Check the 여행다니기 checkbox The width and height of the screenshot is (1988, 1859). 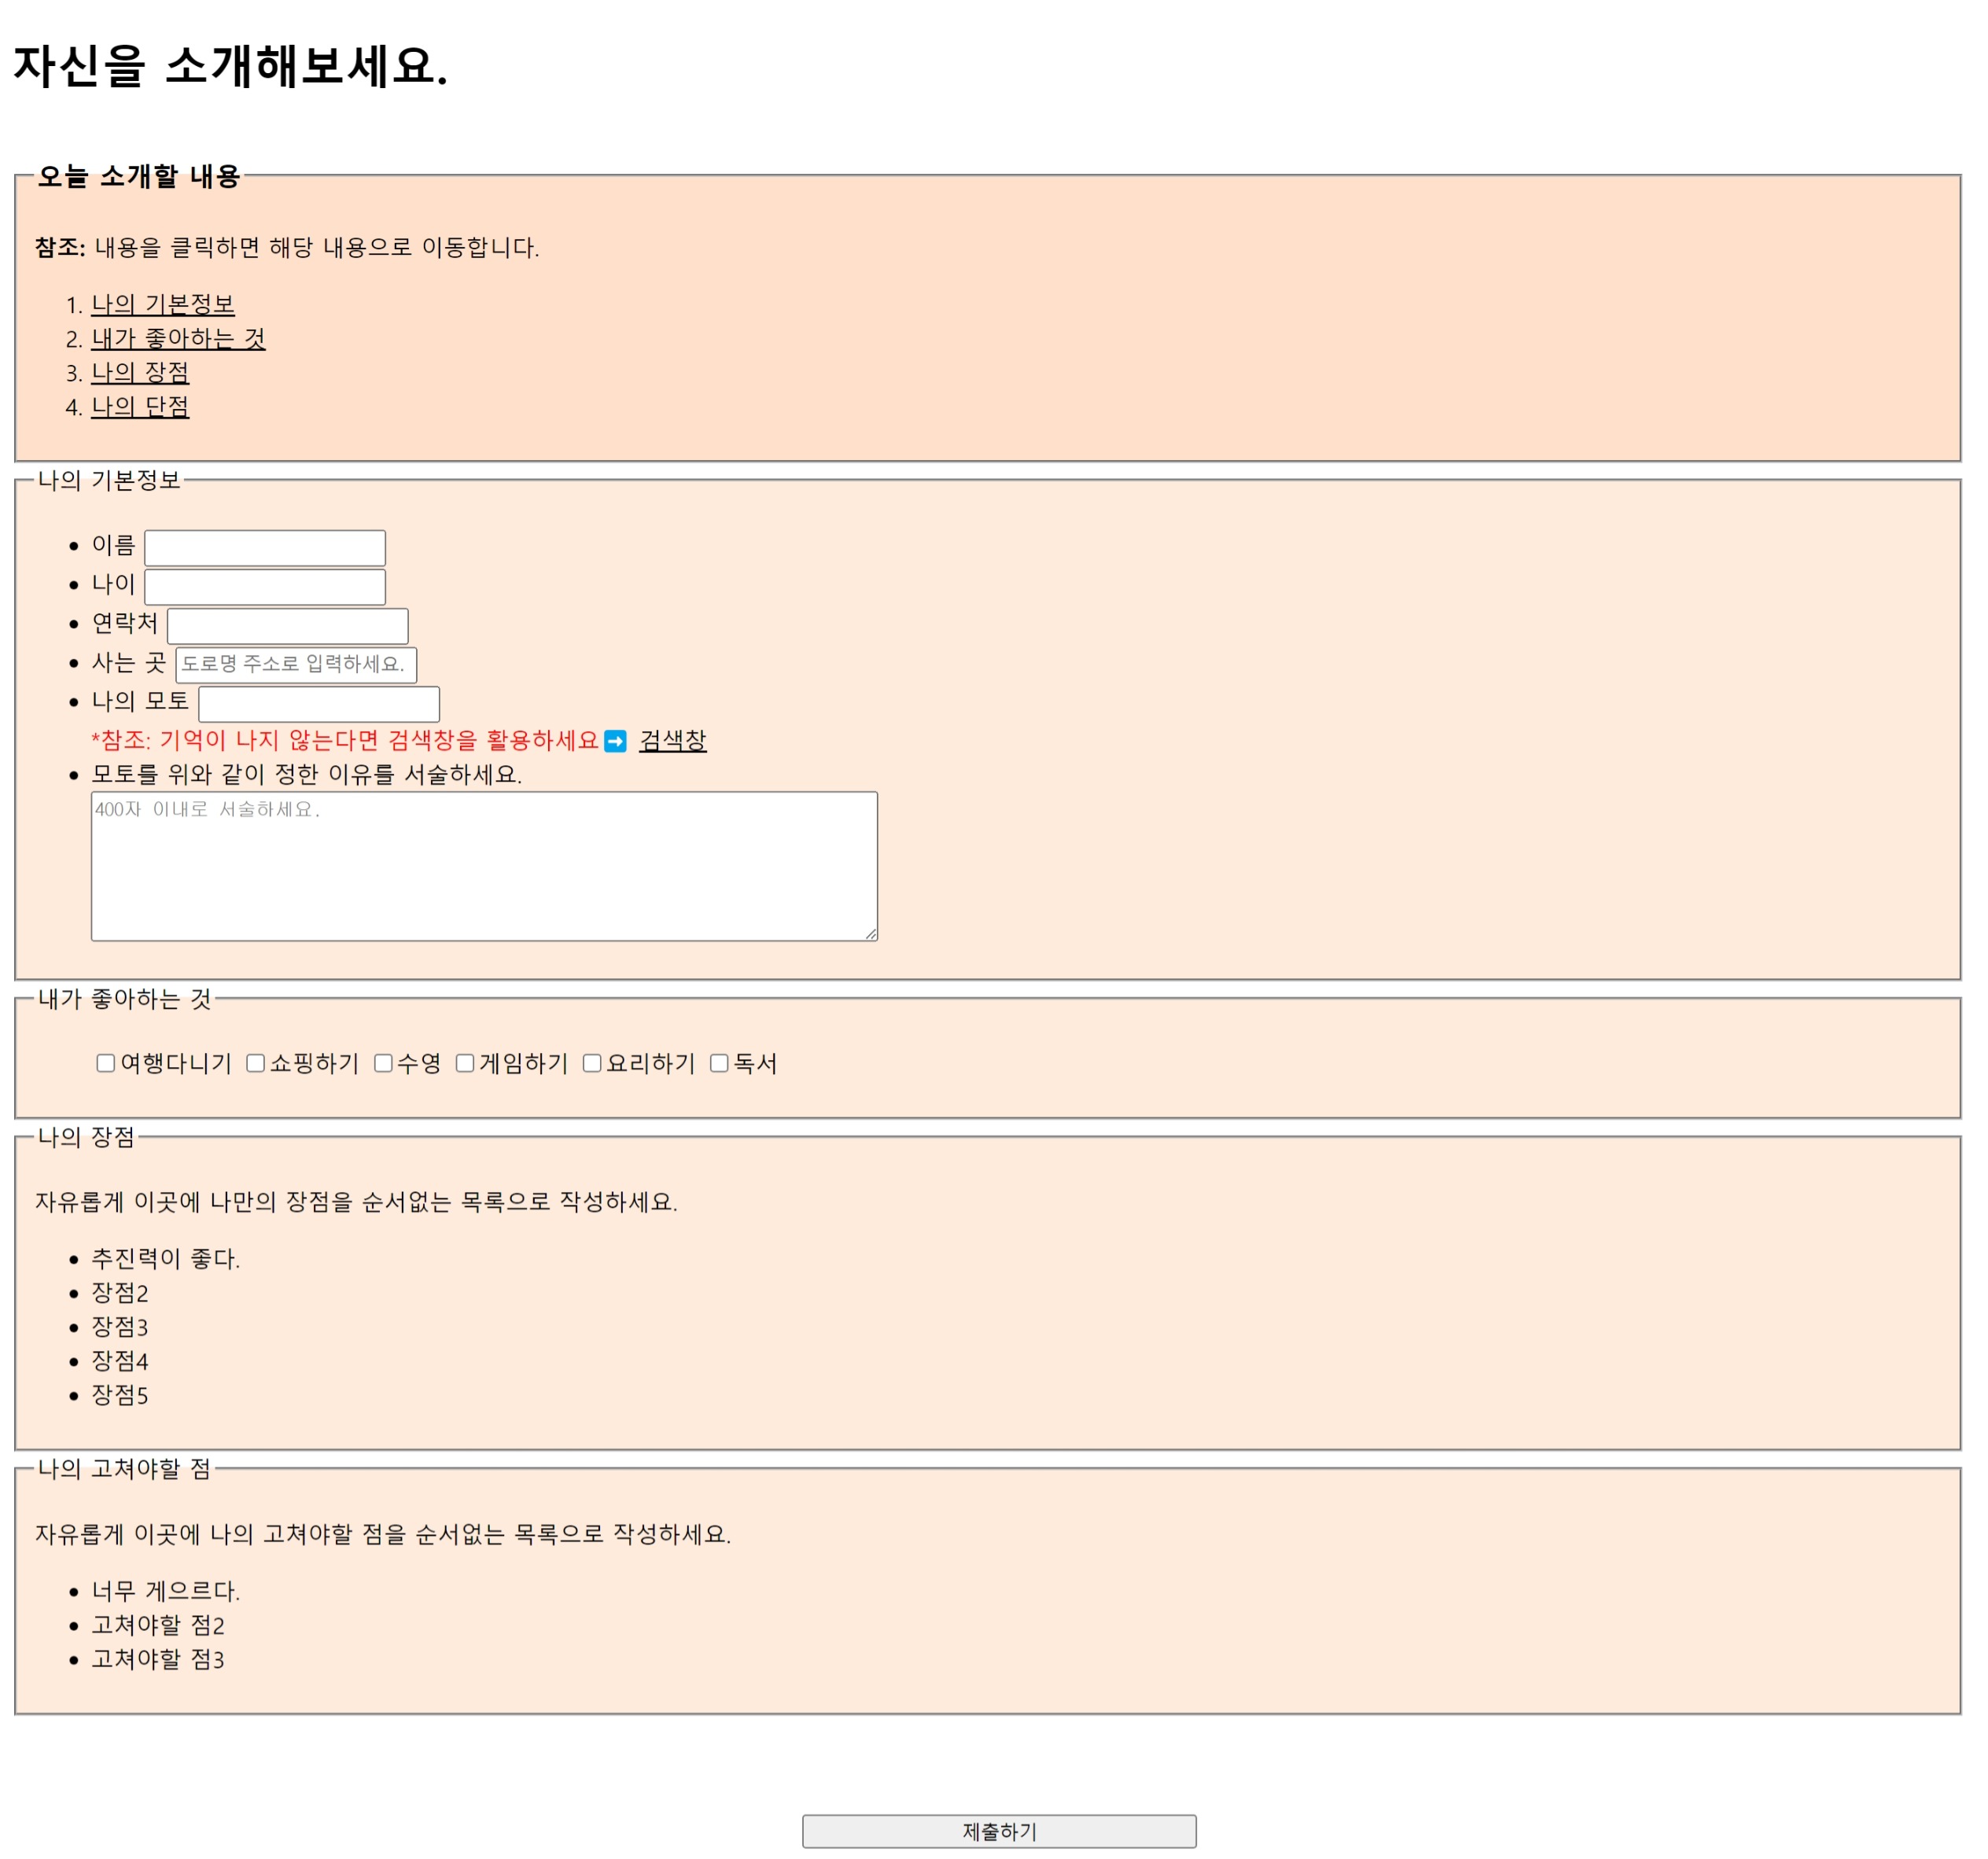tap(106, 1063)
